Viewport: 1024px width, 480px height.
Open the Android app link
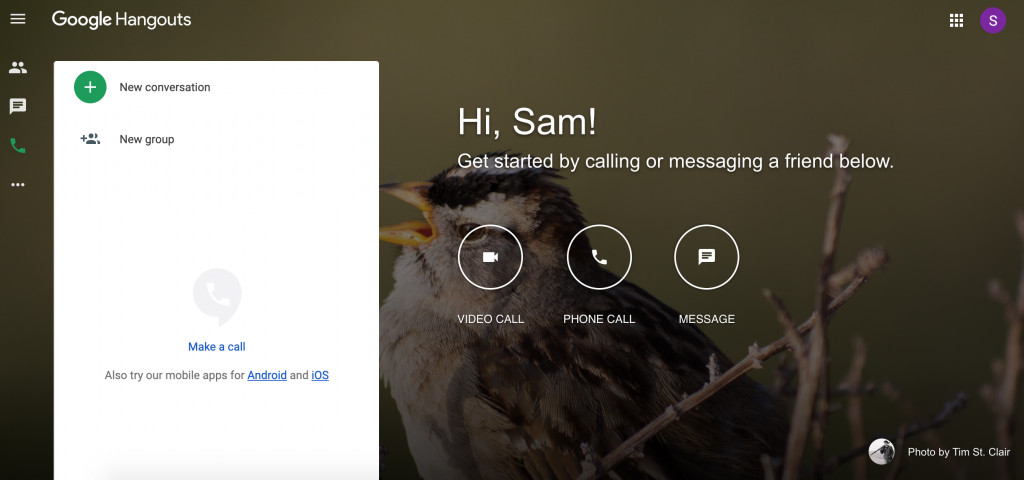click(267, 376)
